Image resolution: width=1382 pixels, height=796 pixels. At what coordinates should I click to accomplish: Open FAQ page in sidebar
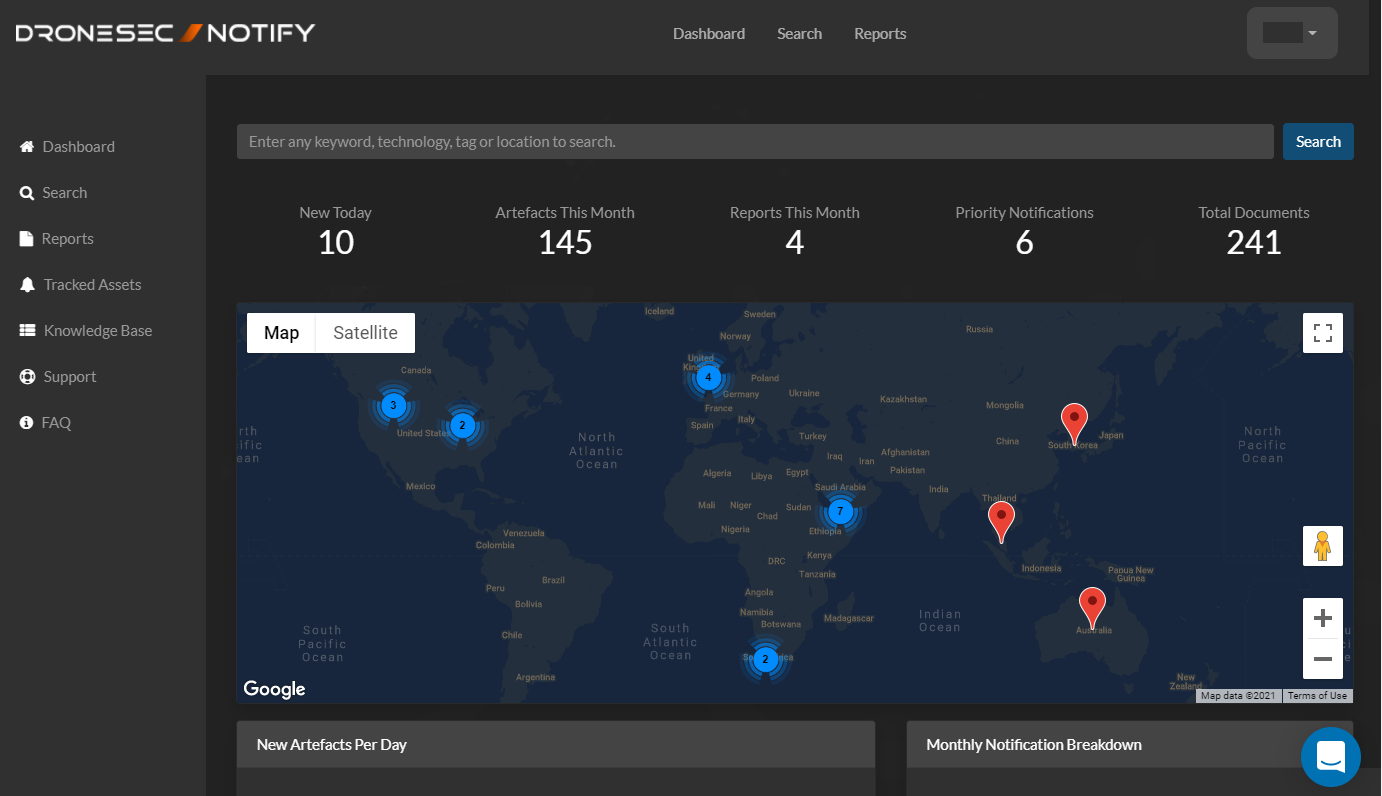pyautogui.click(x=56, y=423)
